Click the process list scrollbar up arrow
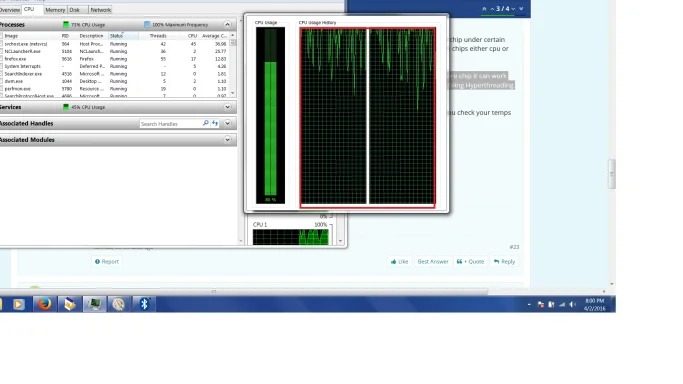This screenshot has height=384, width=683. [233, 35]
